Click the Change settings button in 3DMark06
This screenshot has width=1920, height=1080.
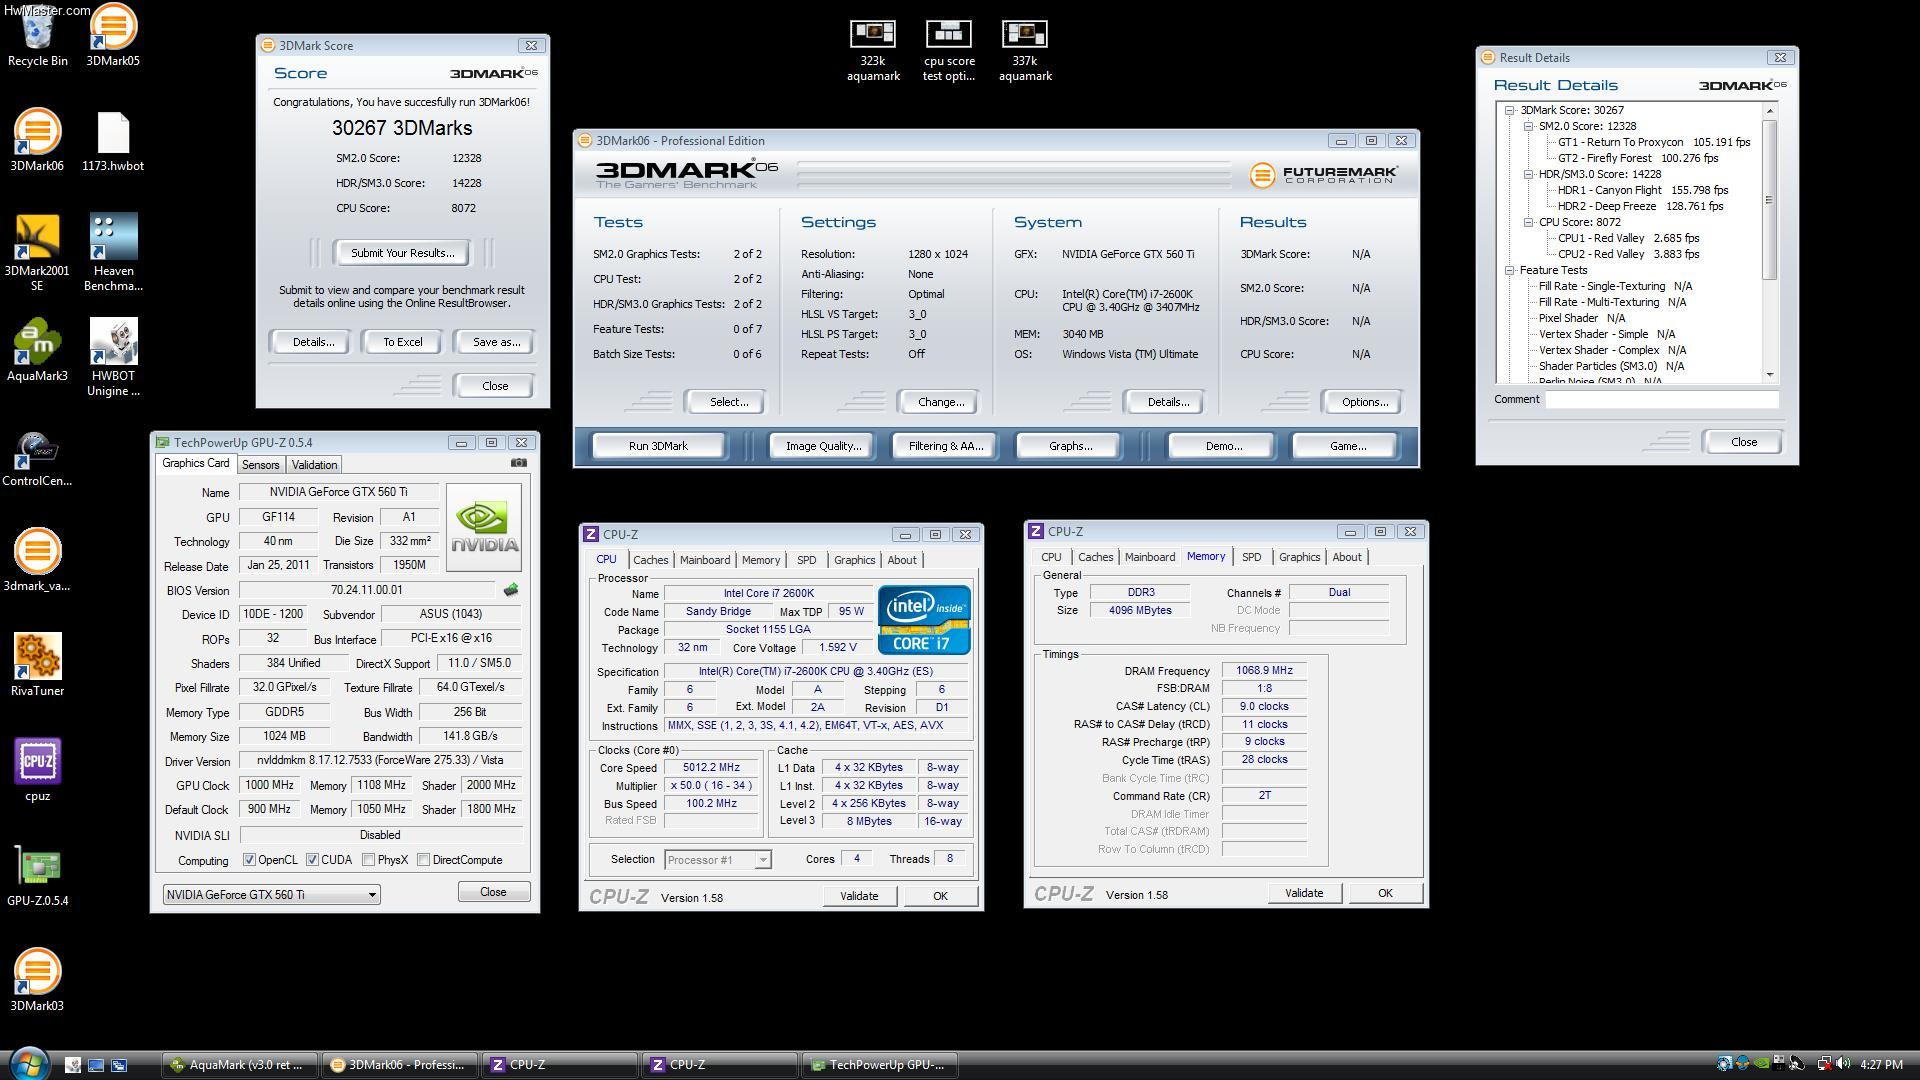point(941,402)
